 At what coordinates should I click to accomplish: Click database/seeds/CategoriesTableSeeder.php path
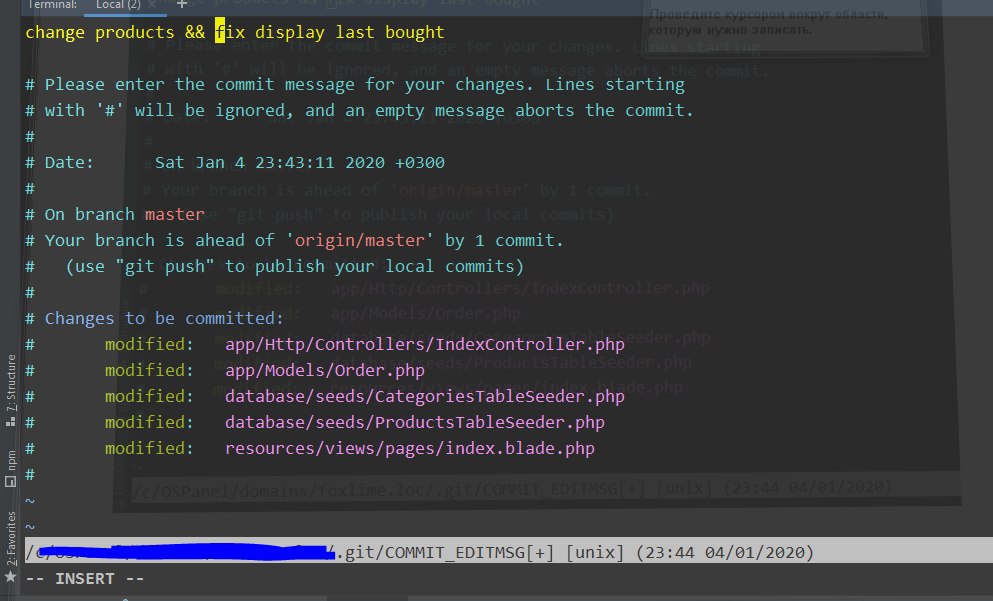pyautogui.click(x=425, y=396)
